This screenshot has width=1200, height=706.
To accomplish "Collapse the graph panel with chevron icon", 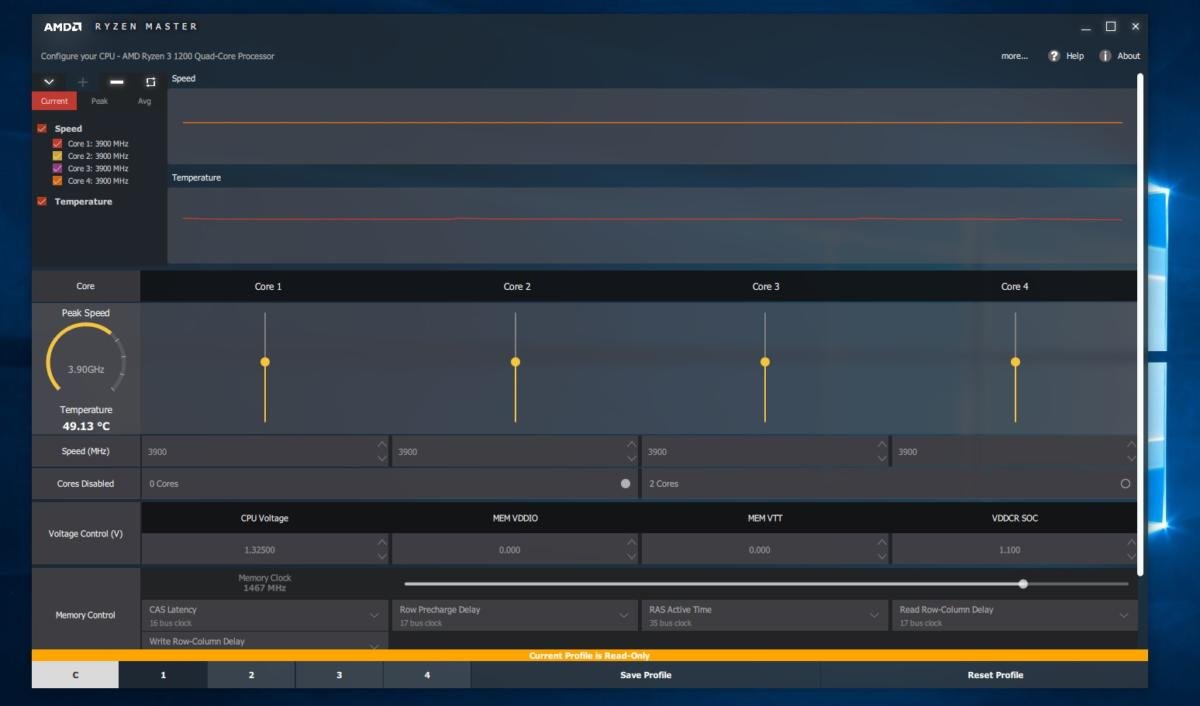I will pyautogui.click(x=49, y=82).
